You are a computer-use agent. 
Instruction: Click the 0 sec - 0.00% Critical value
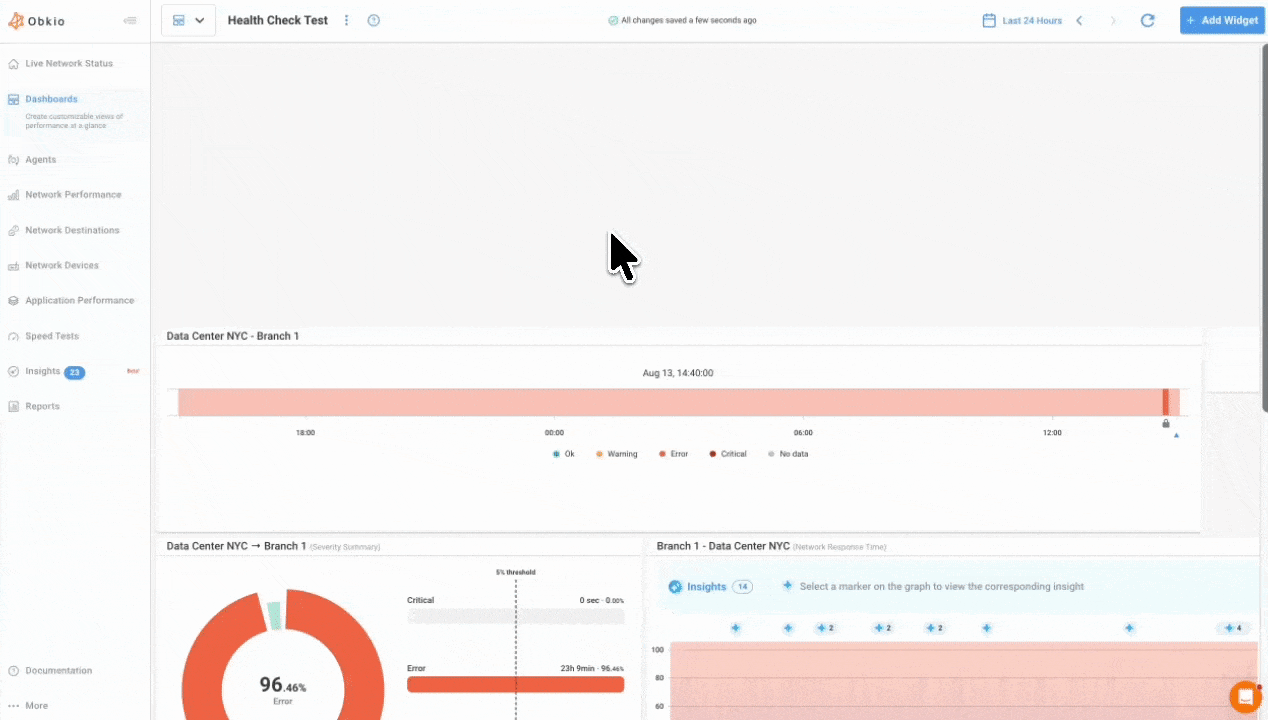point(602,600)
